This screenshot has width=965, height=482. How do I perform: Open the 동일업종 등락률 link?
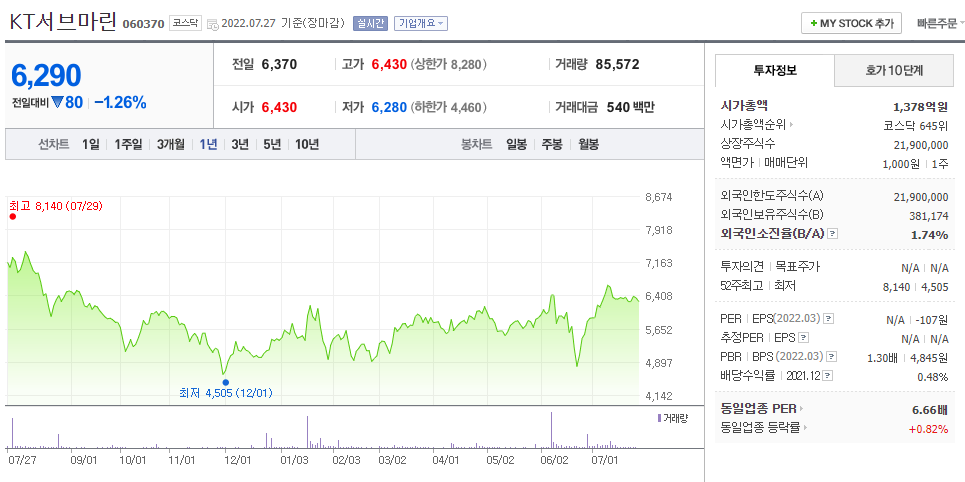tap(760, 427)
